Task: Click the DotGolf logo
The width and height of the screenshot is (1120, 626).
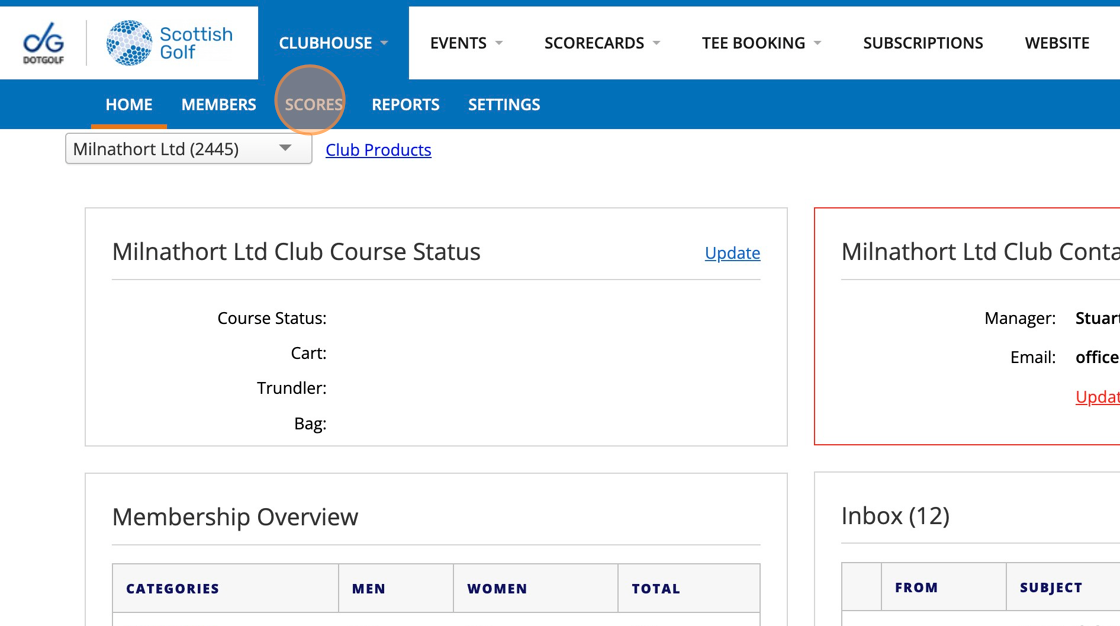Action: (44, 43)
